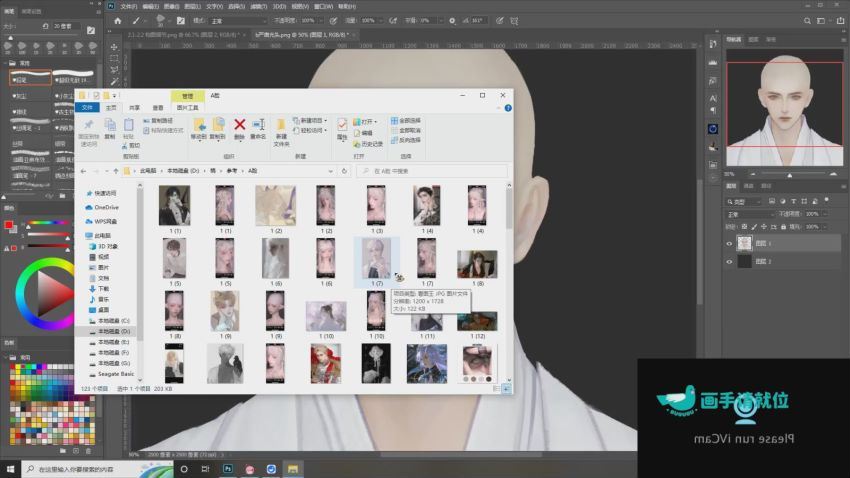Open the Character panel icon in side dock
The height and width of the screenshot is (478, 850).
pyautogui.click(x=712, y=98)
